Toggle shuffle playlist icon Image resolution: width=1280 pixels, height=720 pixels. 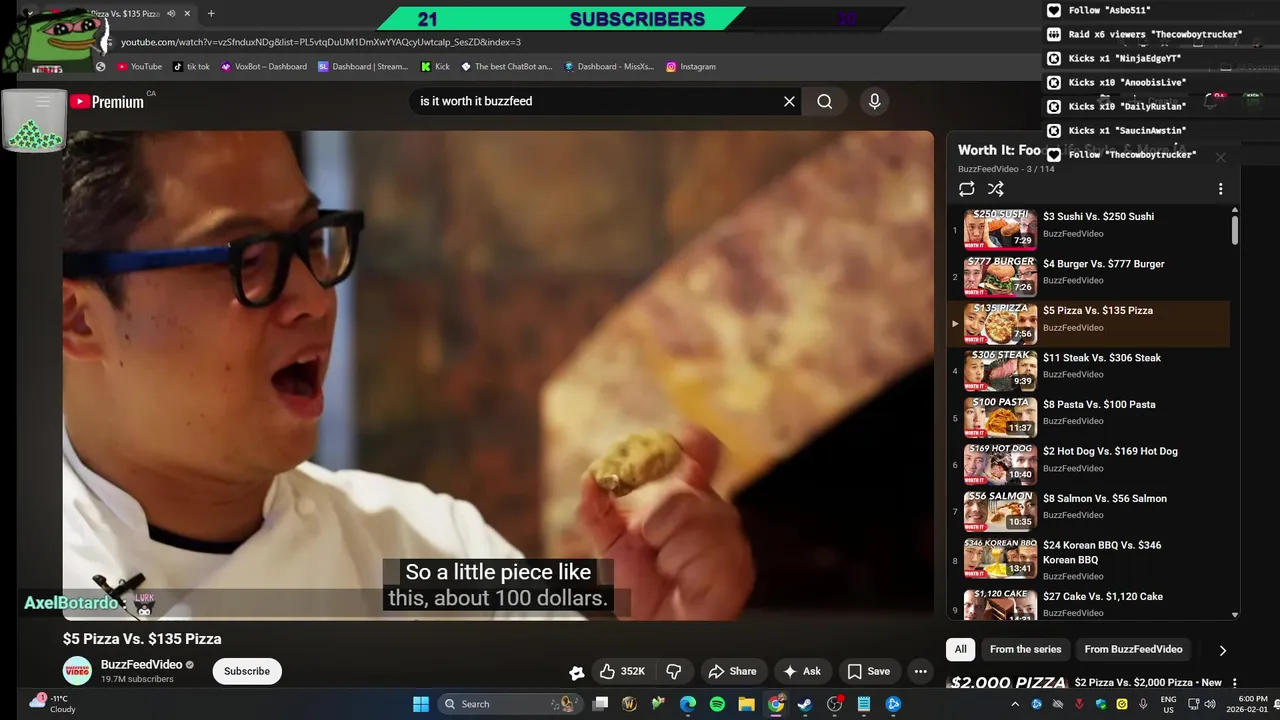(995, 189)
